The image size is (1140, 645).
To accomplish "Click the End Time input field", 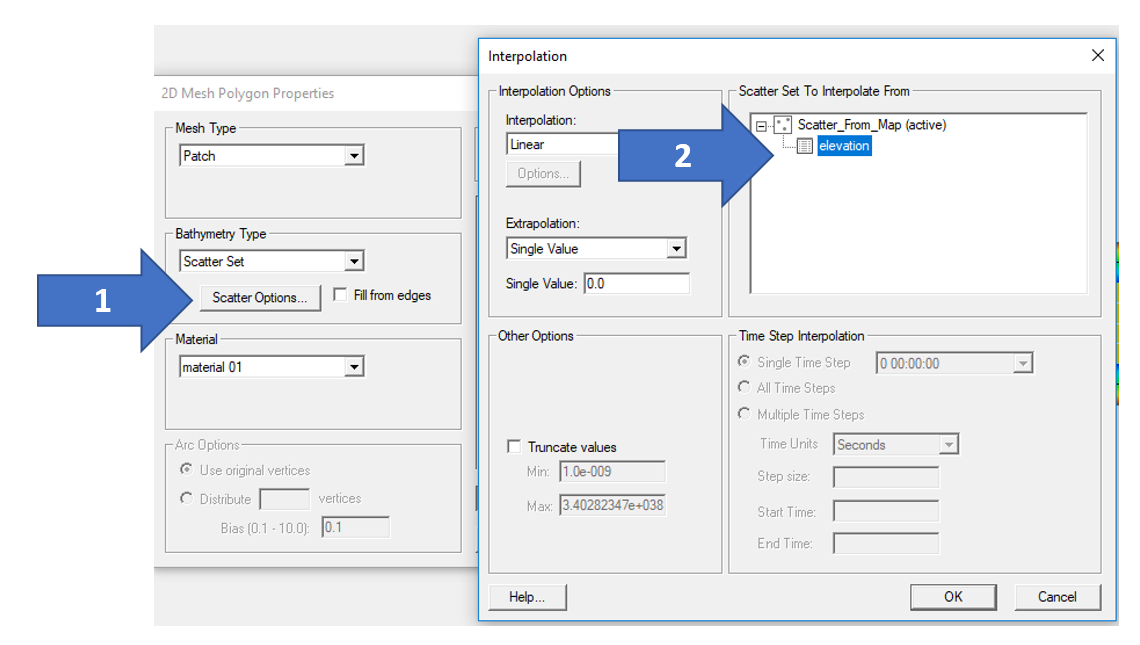I will tap(886, 543).
